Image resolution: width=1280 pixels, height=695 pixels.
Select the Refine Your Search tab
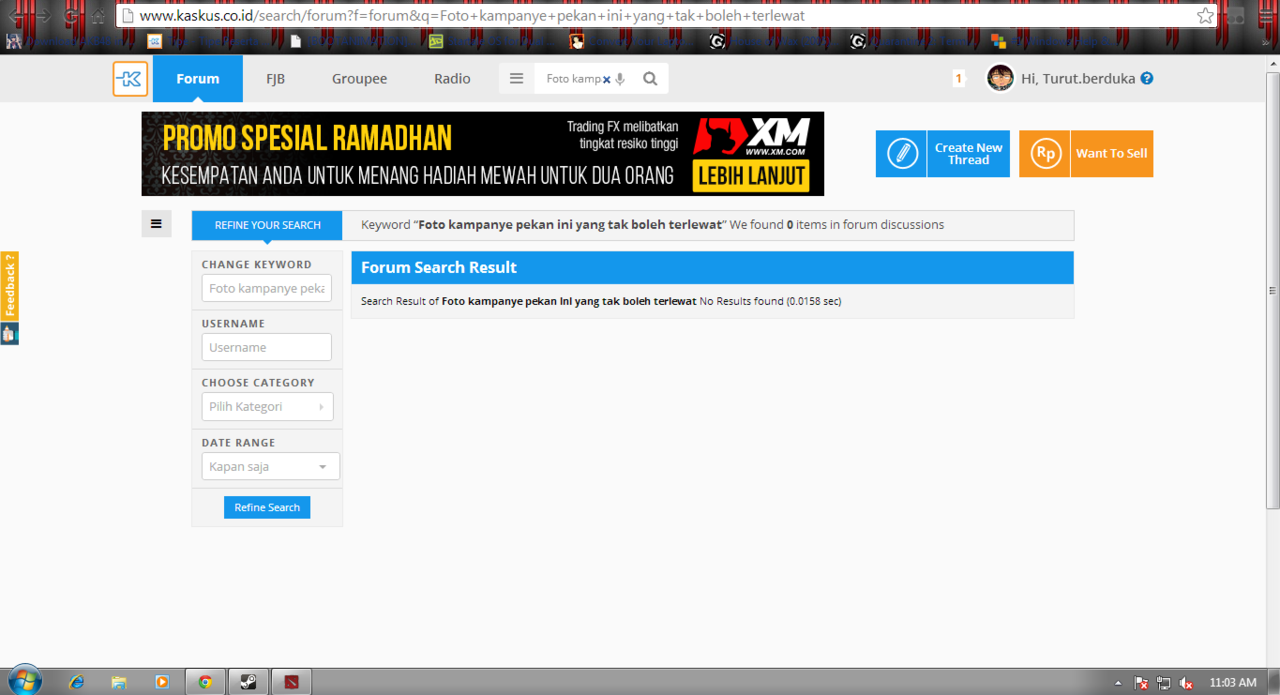coord(267,225)
